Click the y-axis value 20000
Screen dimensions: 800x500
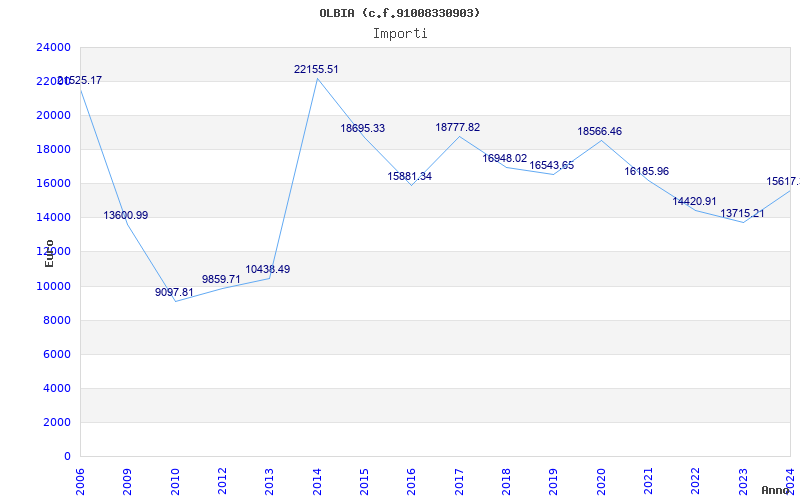[x=53, y=115]
